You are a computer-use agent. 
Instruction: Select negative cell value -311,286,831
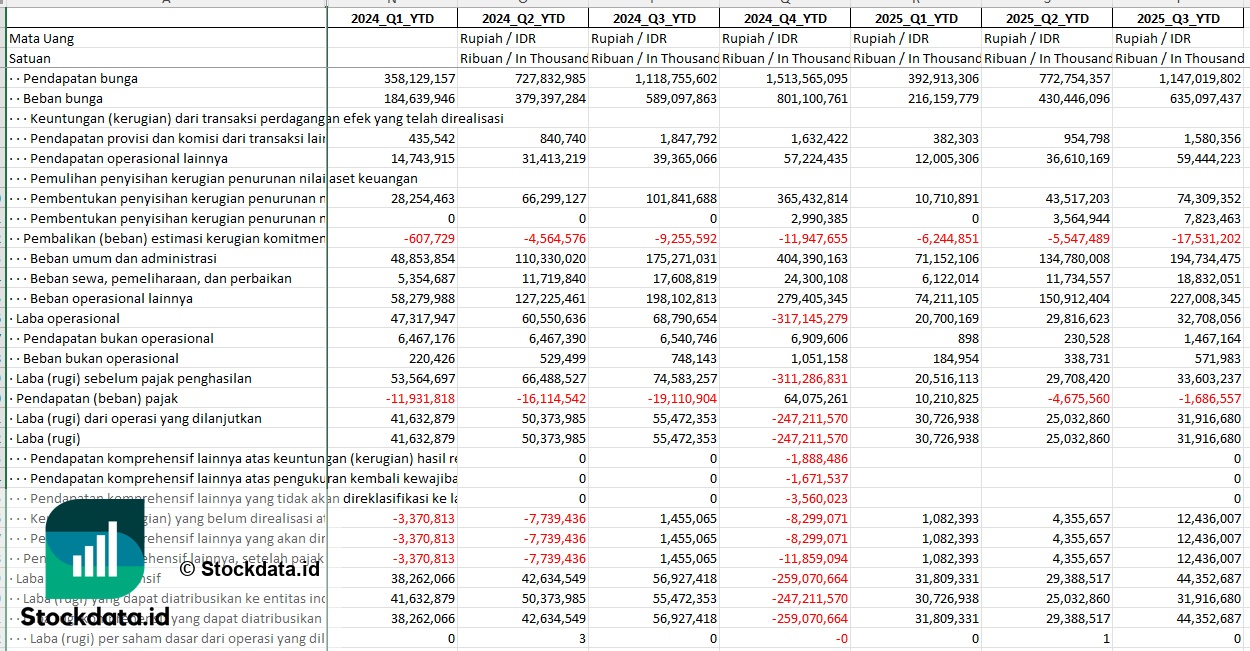tap(808, 378)
